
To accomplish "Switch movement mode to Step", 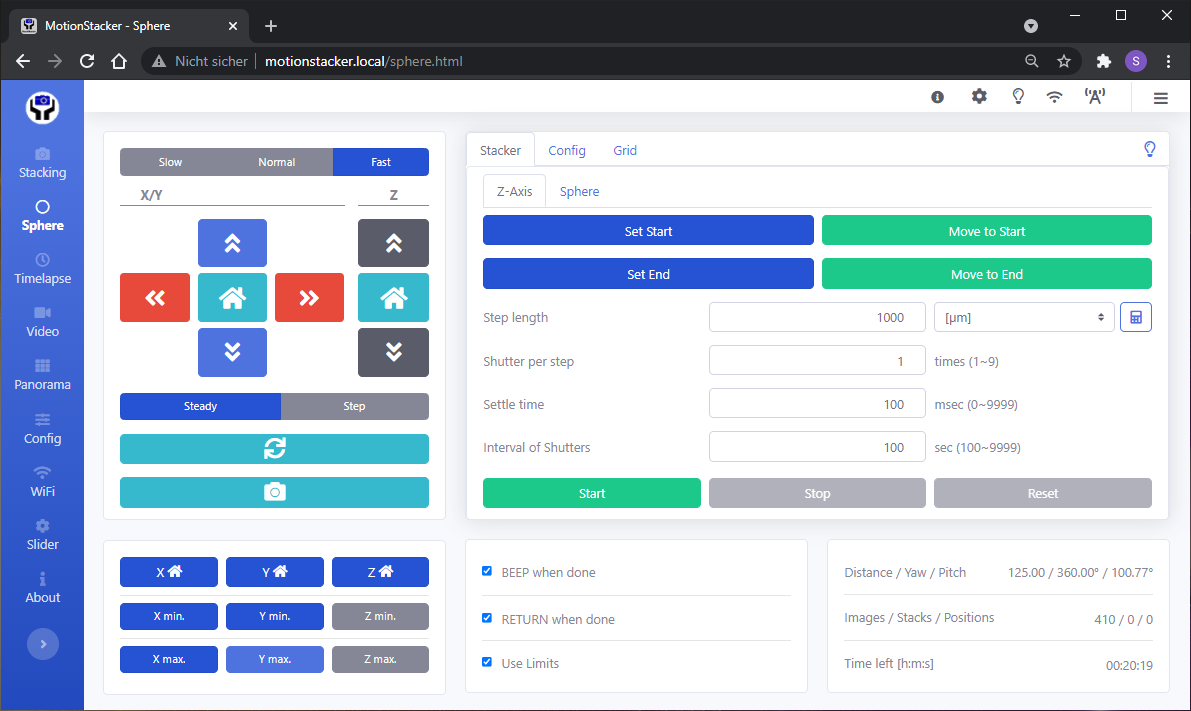I will point(354,406).
